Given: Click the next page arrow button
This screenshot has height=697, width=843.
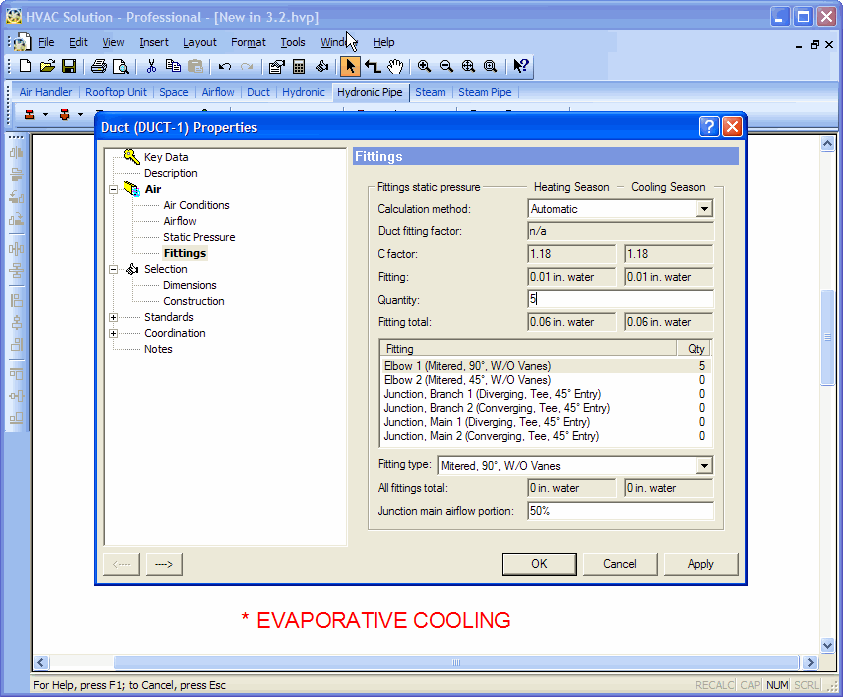Looking at the screenshot, I should click(164, 564).
